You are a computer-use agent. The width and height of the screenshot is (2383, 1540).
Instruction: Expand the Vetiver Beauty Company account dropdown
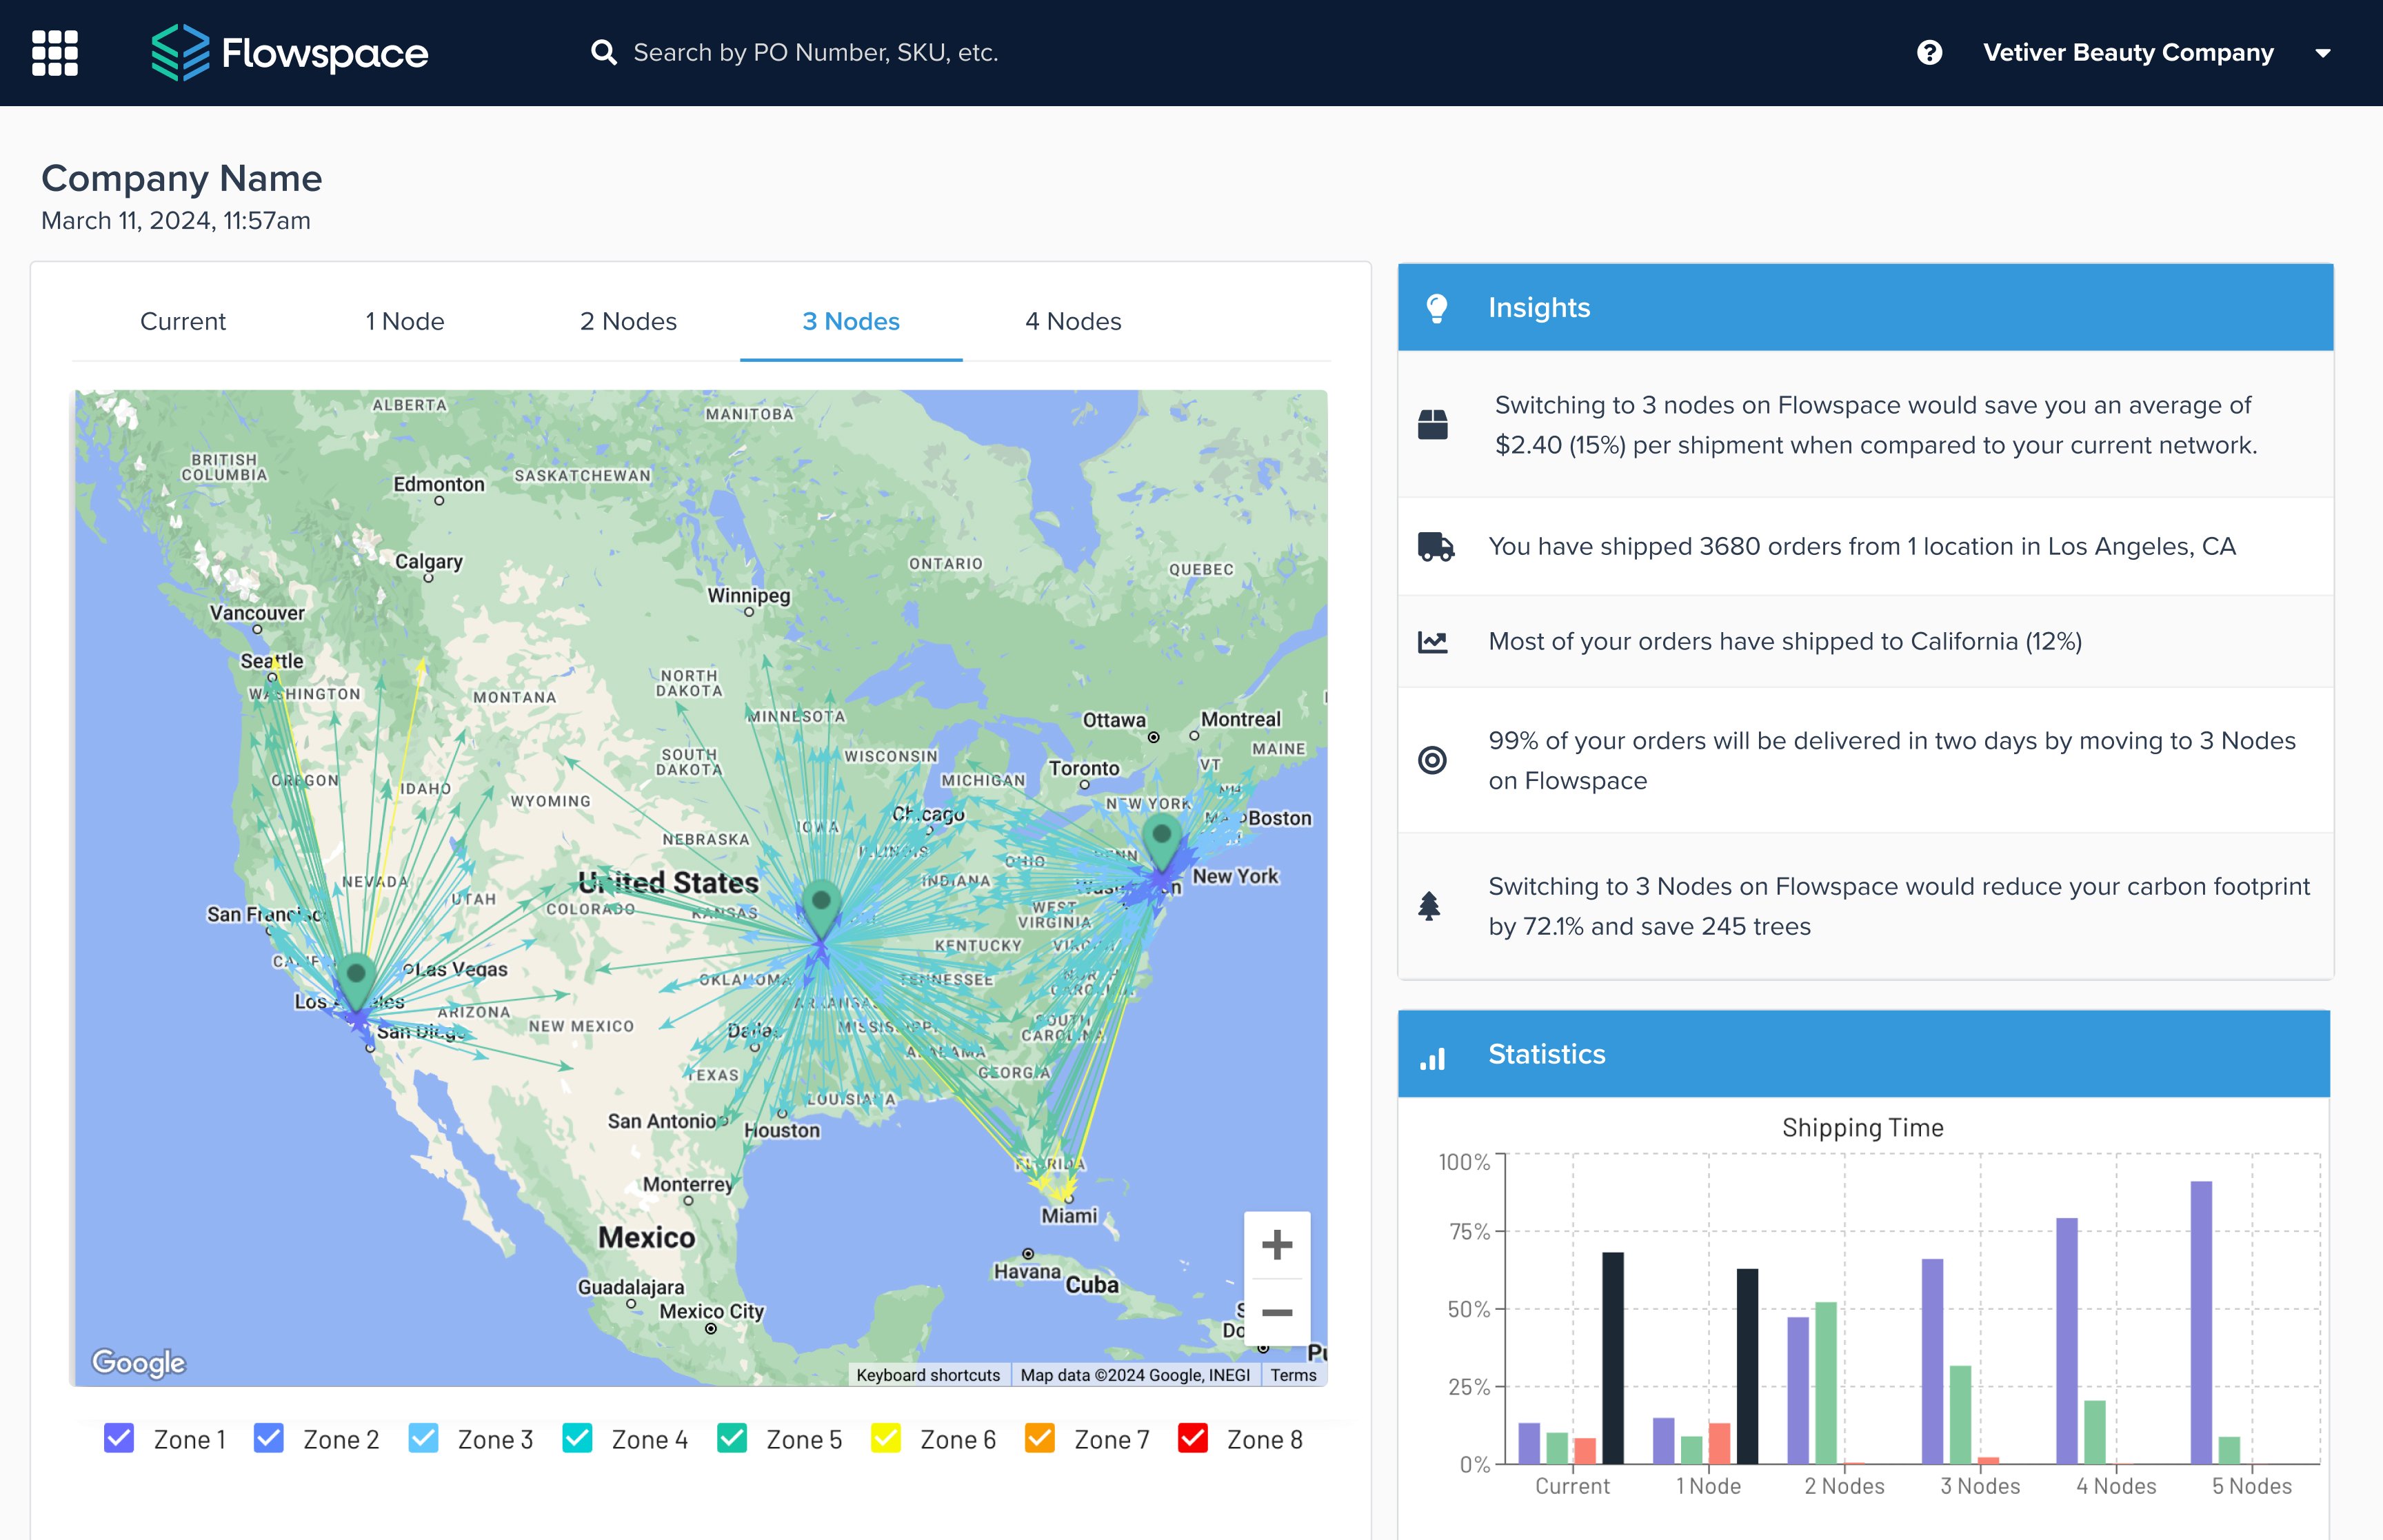tap(2323, 53)
